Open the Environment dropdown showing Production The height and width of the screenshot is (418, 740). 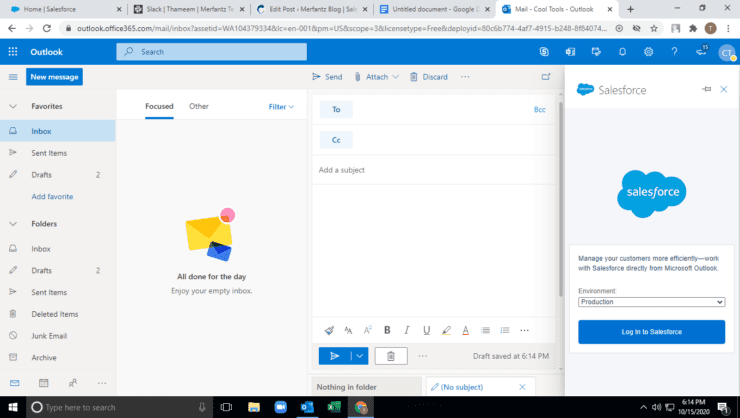point(651,301)
